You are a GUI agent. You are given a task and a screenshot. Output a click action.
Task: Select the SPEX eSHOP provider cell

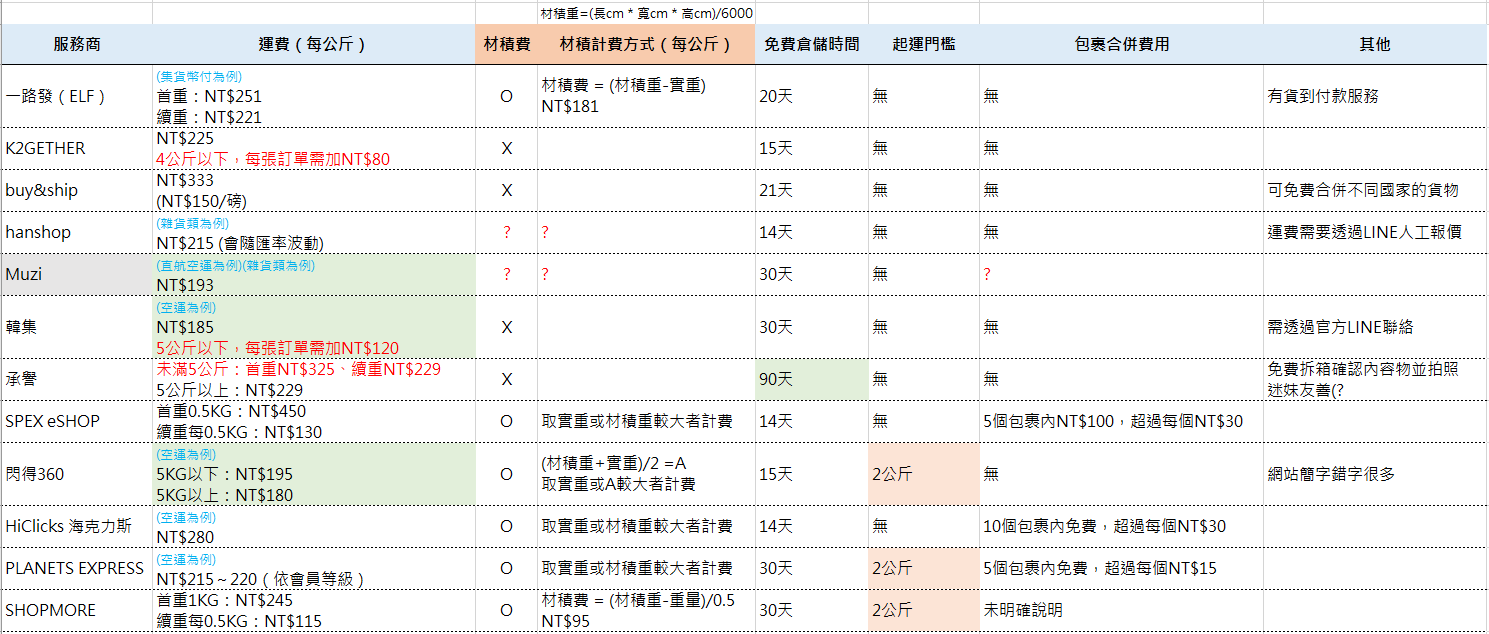(77, 421)
